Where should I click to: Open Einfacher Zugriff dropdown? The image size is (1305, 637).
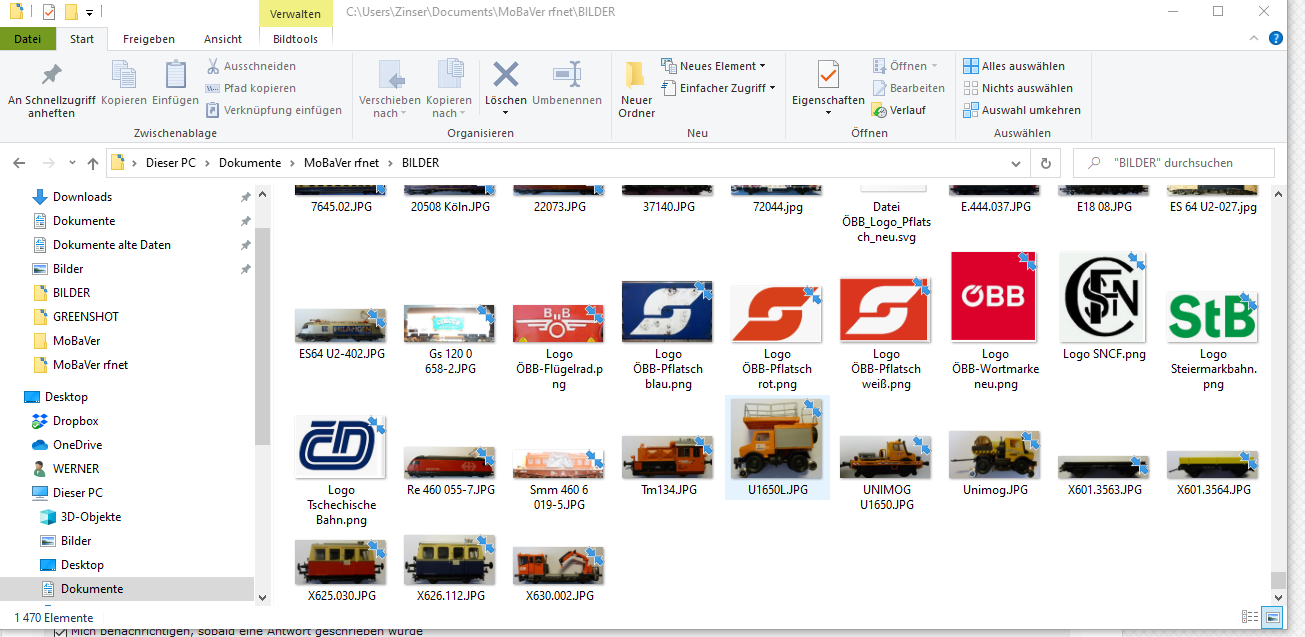click(x=719, y=88)
